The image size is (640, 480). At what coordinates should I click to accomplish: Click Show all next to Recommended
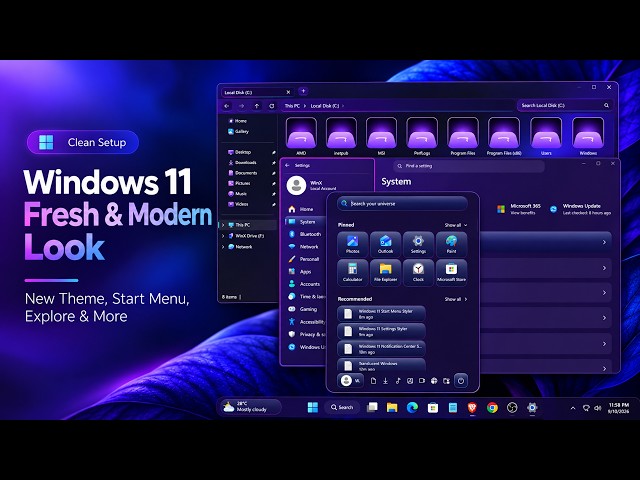(456, 299)
